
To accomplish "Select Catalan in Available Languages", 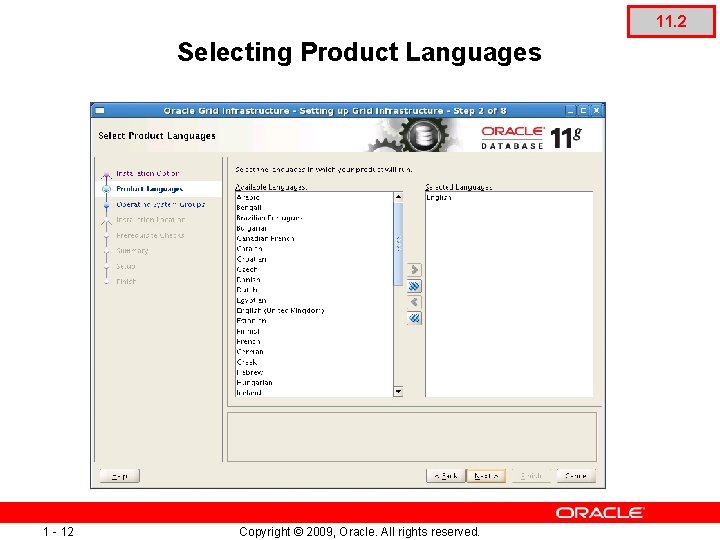I will (314, 249).
